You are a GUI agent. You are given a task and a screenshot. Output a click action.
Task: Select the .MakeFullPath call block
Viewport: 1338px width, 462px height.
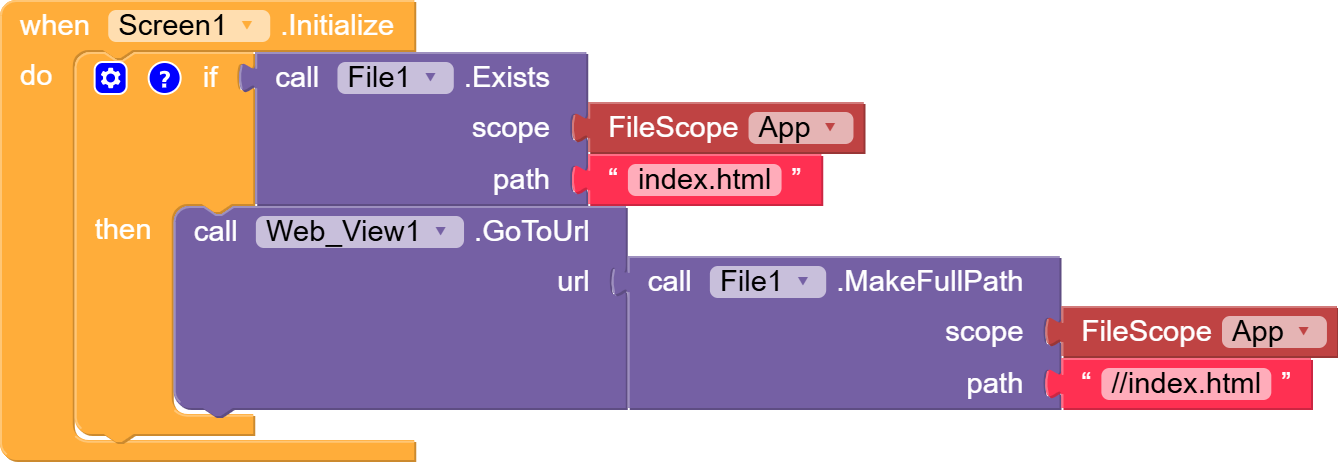coord(930,282)
